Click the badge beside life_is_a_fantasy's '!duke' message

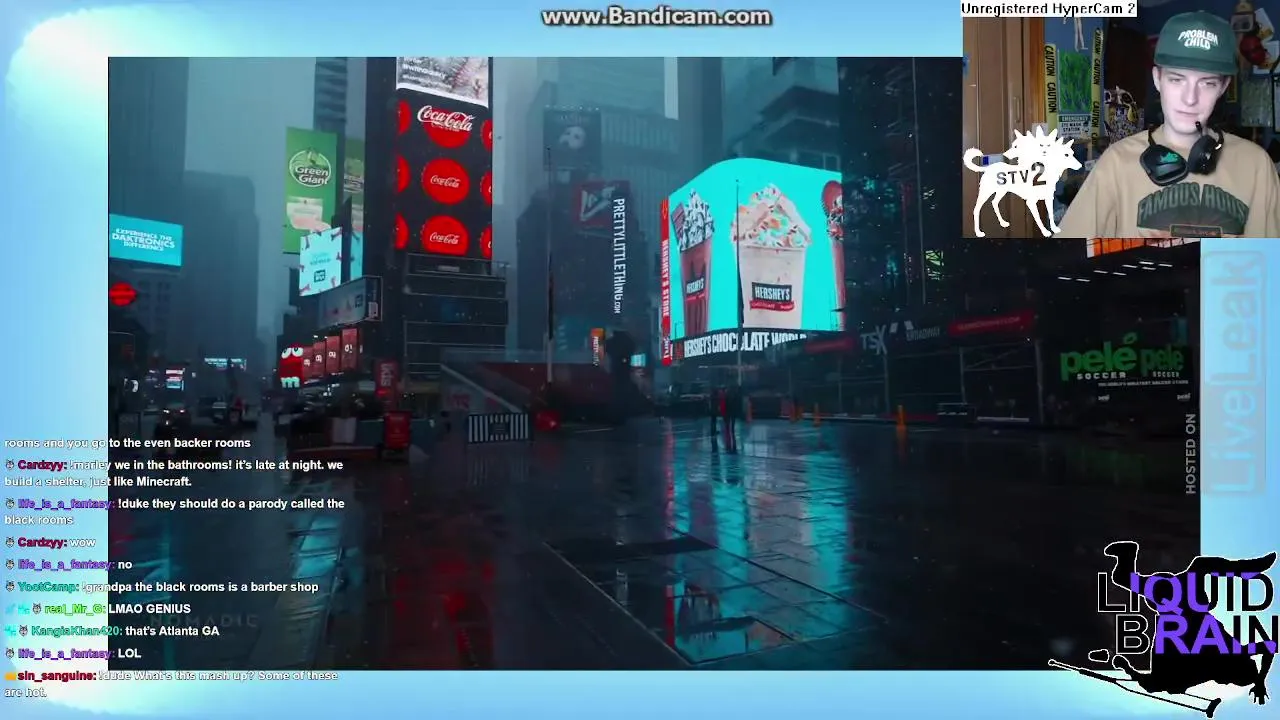tap(10, 504)
